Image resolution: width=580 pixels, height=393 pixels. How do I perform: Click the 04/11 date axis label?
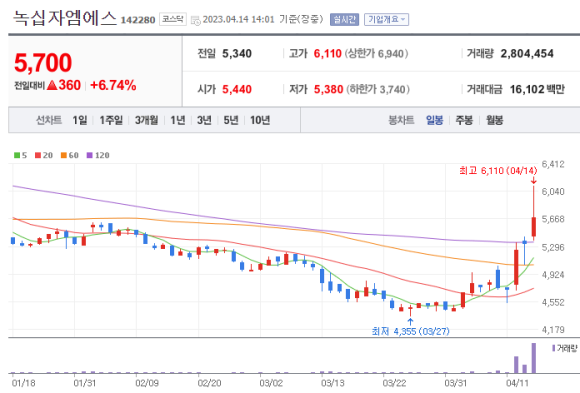[517, 383]
